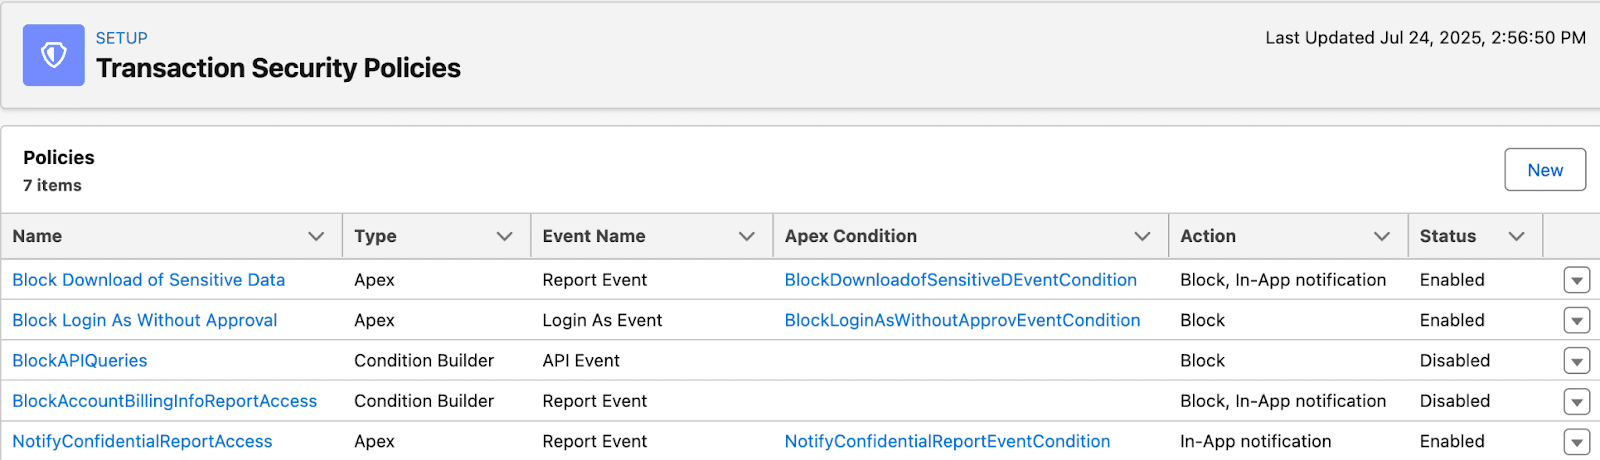This screenshot has width=1600, height=460.
Task: Click the Apex Condition column chevron
Action: click(x=1142, y=237)
